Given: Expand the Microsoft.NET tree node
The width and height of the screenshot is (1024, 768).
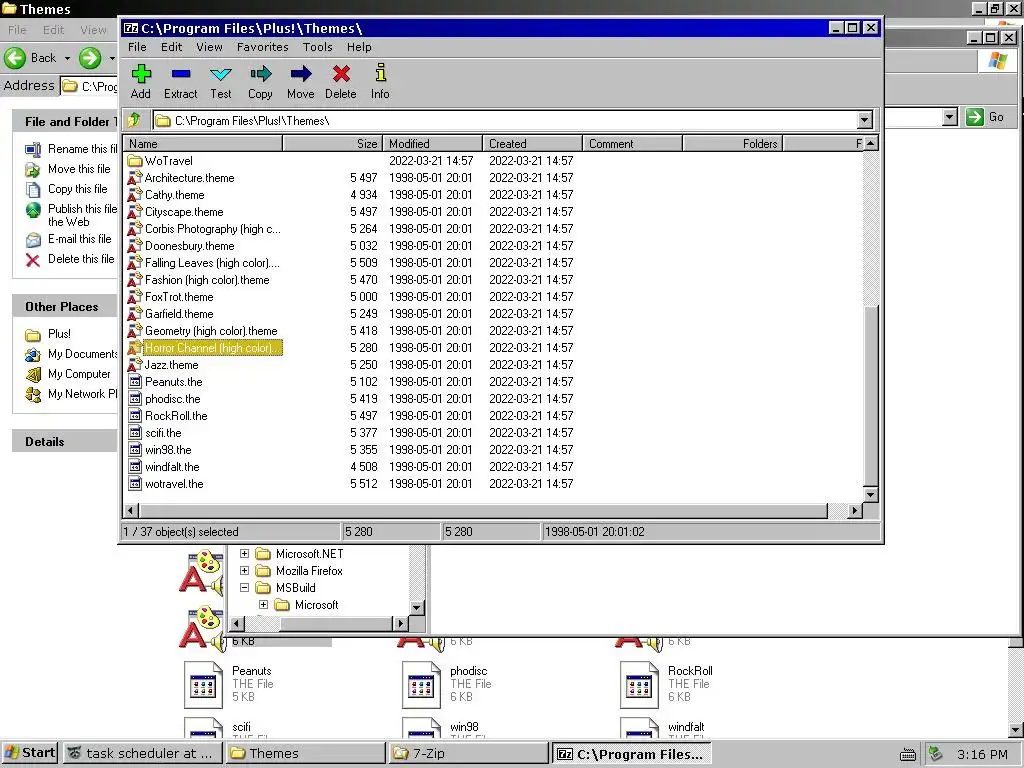Looking at the screenshot, I should [x=244, y=553].
